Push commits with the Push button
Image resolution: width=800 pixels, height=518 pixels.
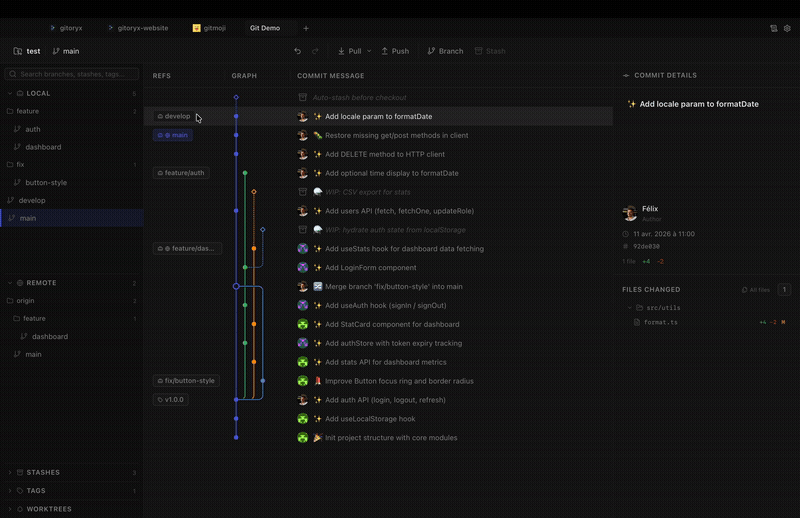[x=395, y=51]
